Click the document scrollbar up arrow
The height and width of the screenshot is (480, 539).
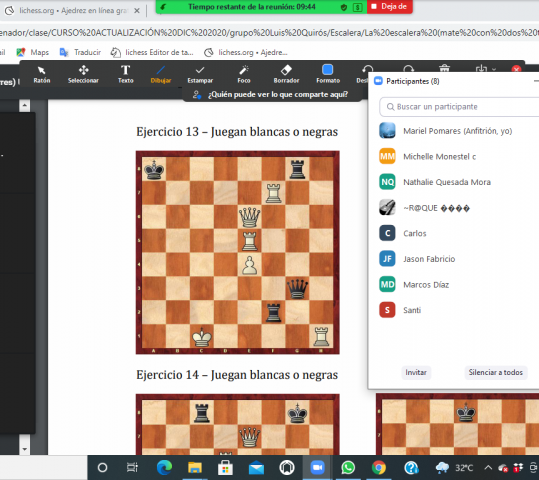point(24,105)
